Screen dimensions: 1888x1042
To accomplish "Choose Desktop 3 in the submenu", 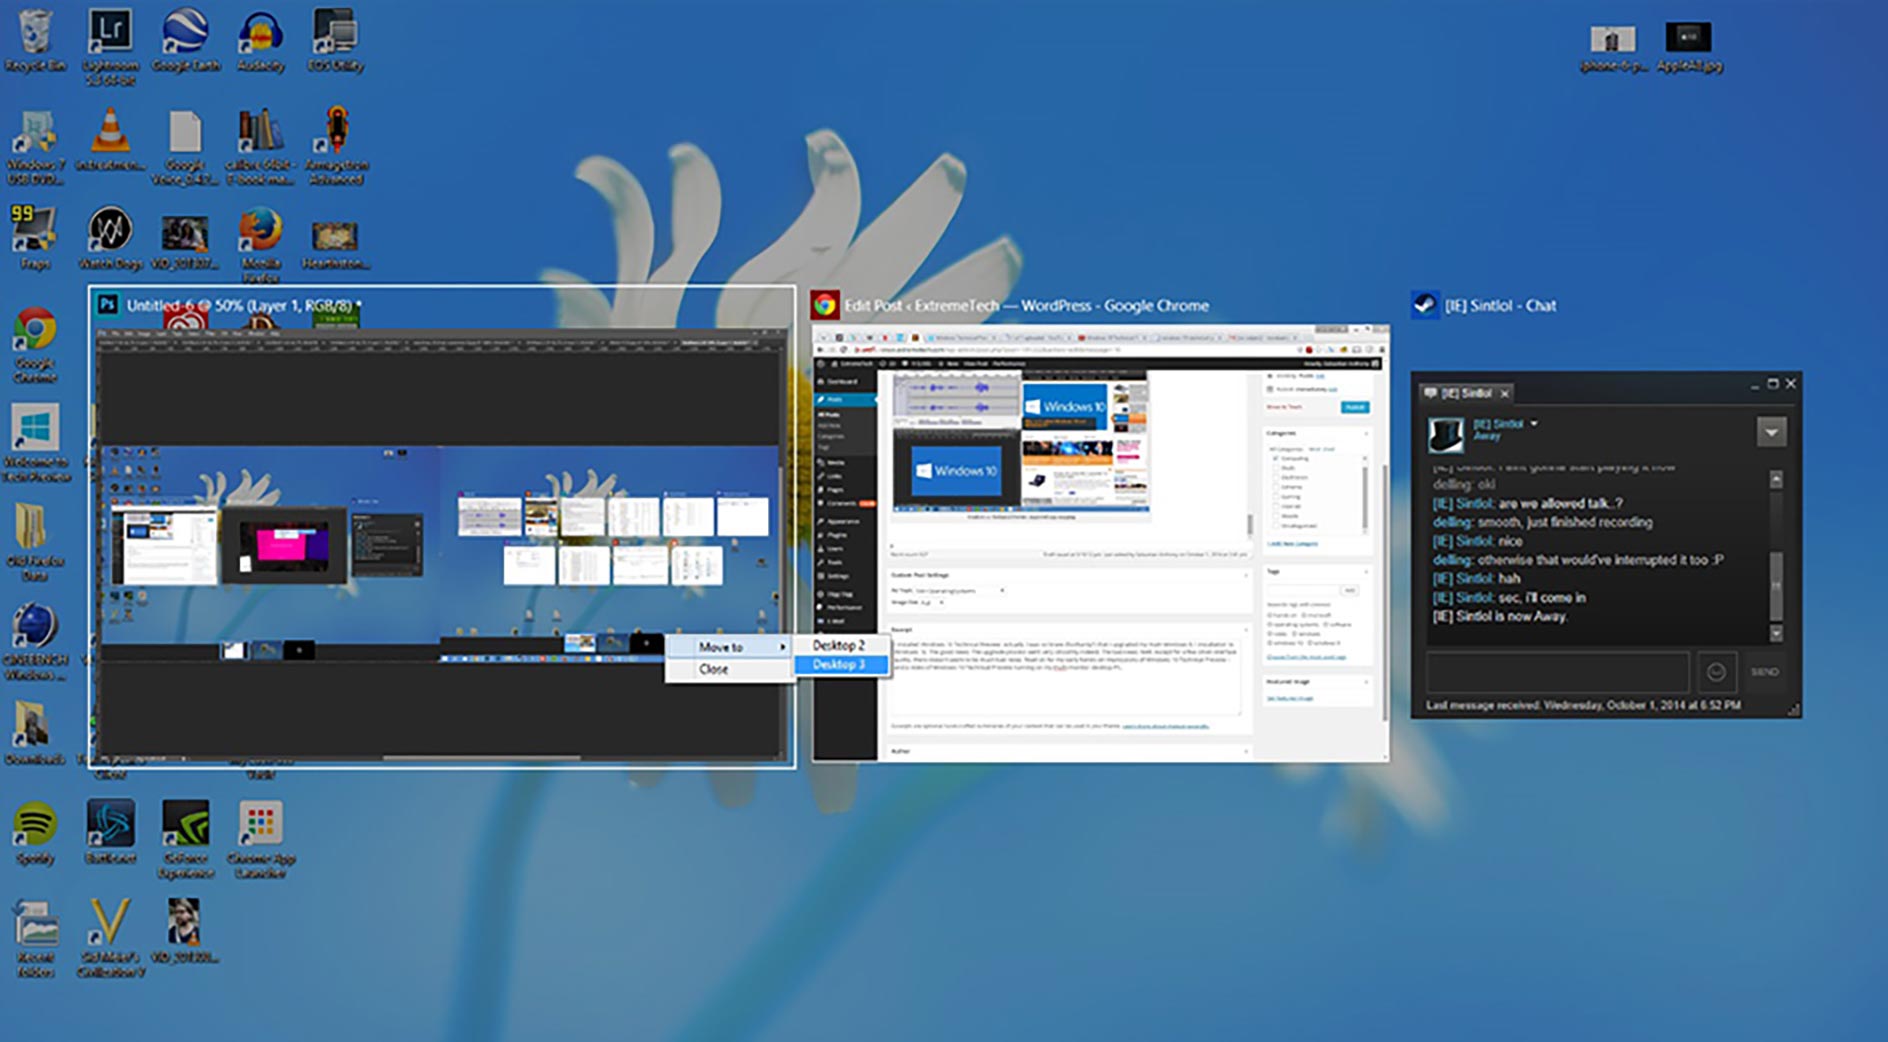I will pos(839,665).
